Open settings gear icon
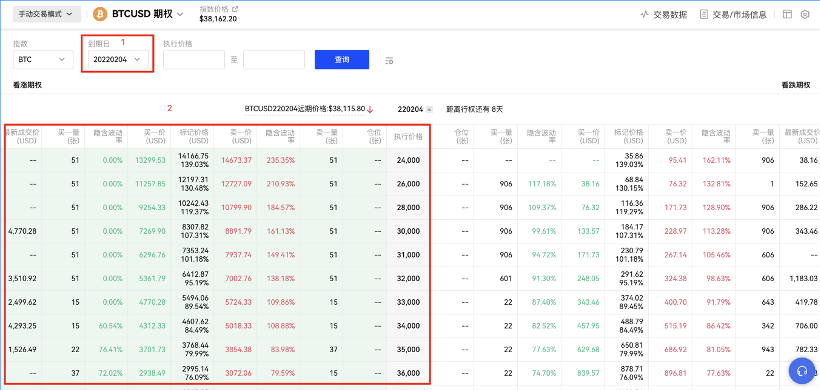 click(x=805, y=15)
